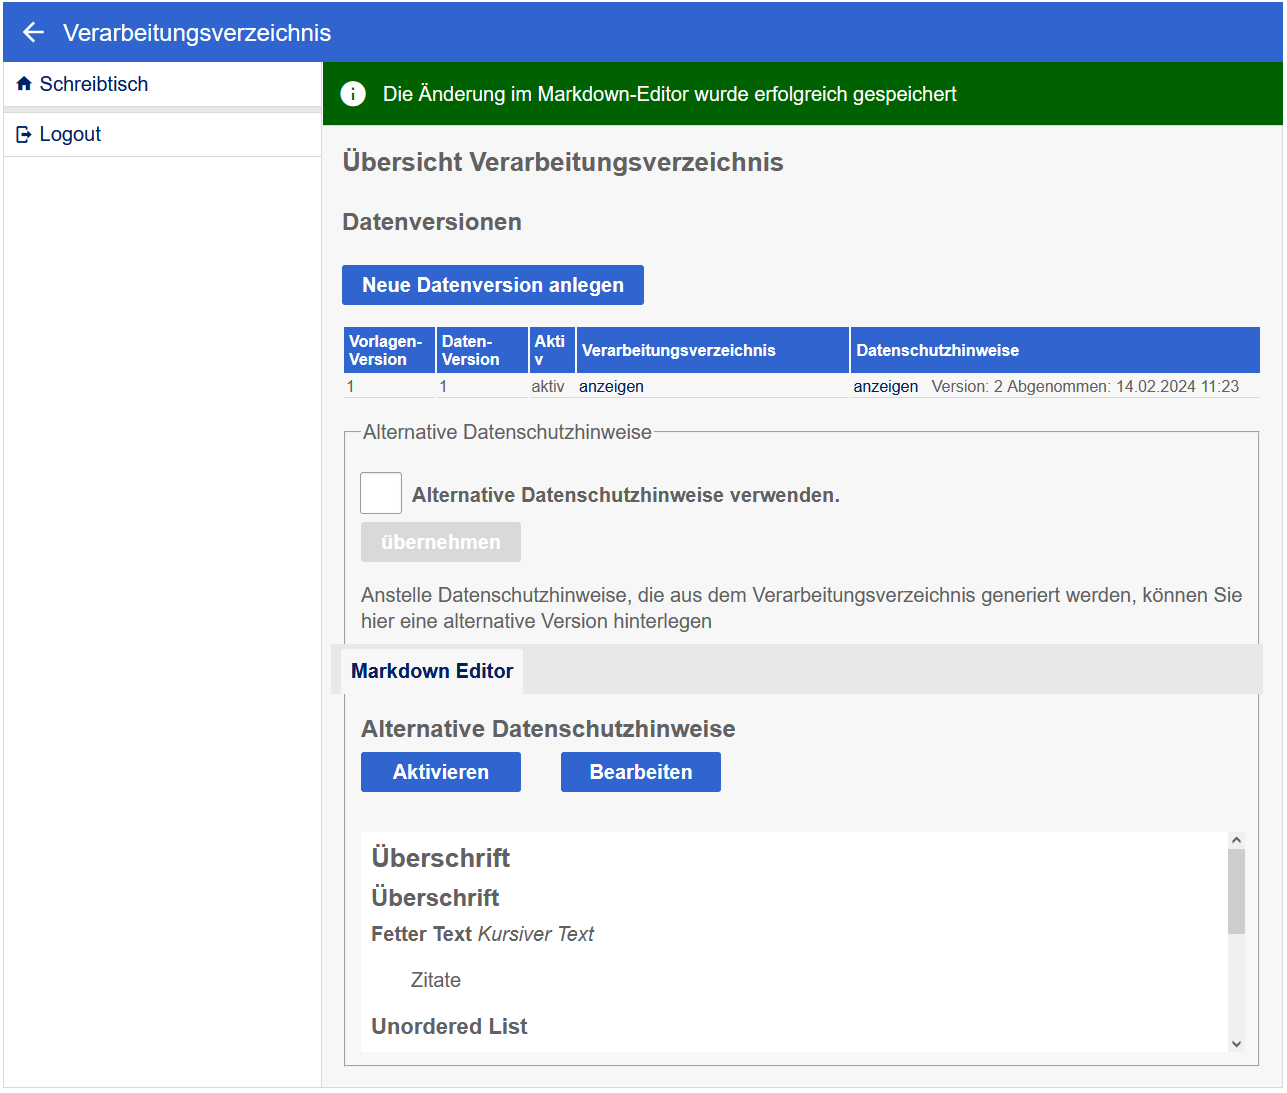Image resolution: width=1287 pixels, height=1093 pixels.
Task: Click the disabled übernehmen button
Action: click(x=440, y=542)
